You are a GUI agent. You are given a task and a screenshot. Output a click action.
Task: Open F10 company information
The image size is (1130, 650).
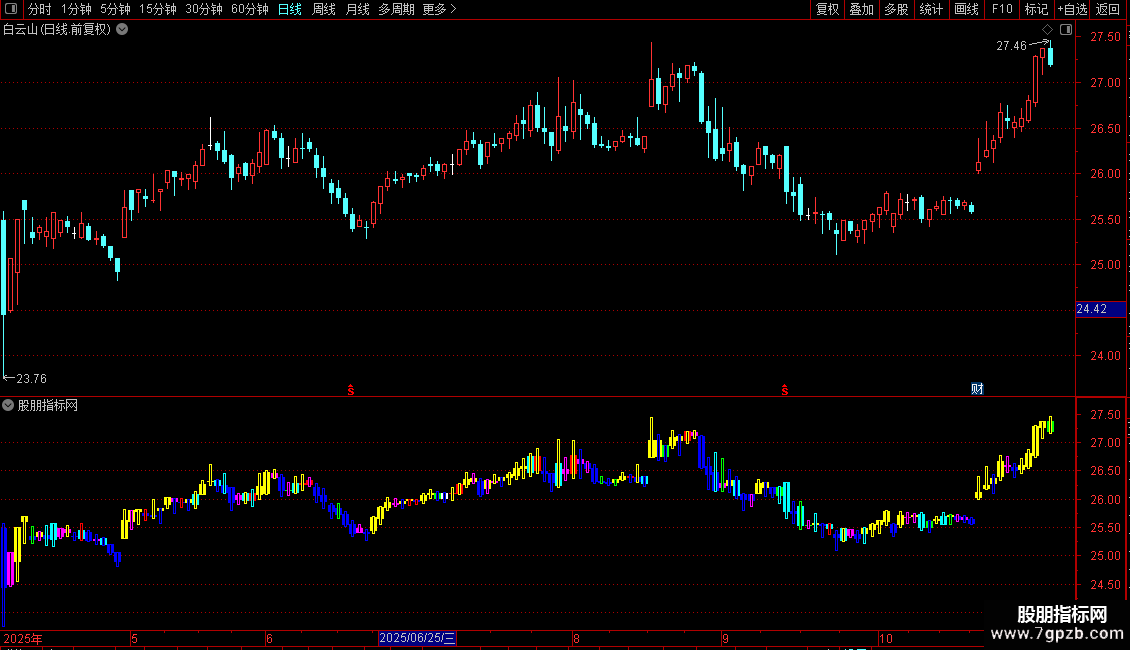1002,9
